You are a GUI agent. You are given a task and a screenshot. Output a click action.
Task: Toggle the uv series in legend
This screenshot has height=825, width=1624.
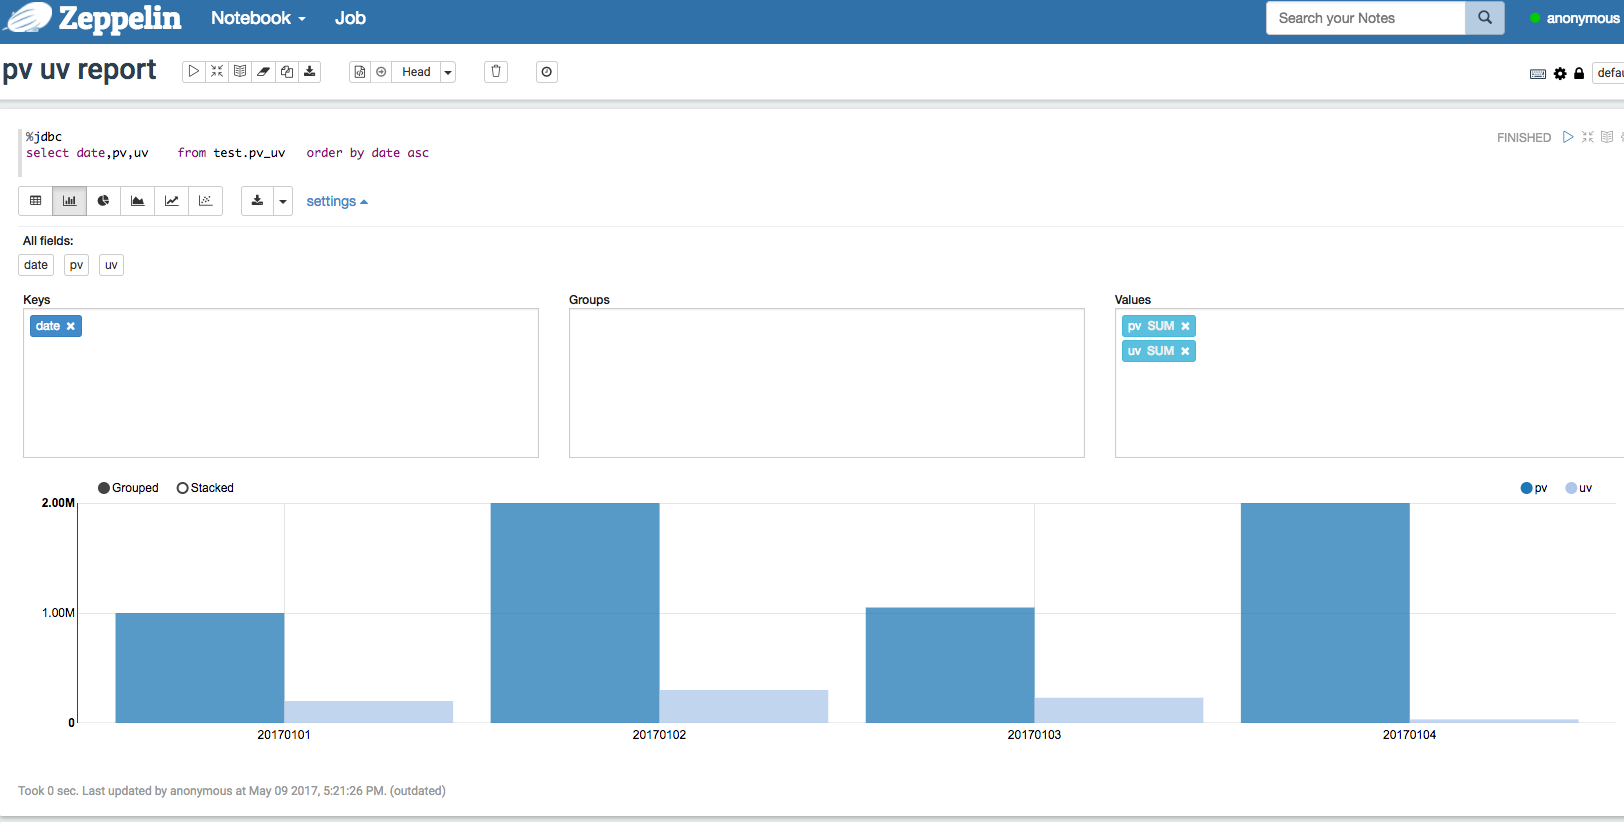1579,488
